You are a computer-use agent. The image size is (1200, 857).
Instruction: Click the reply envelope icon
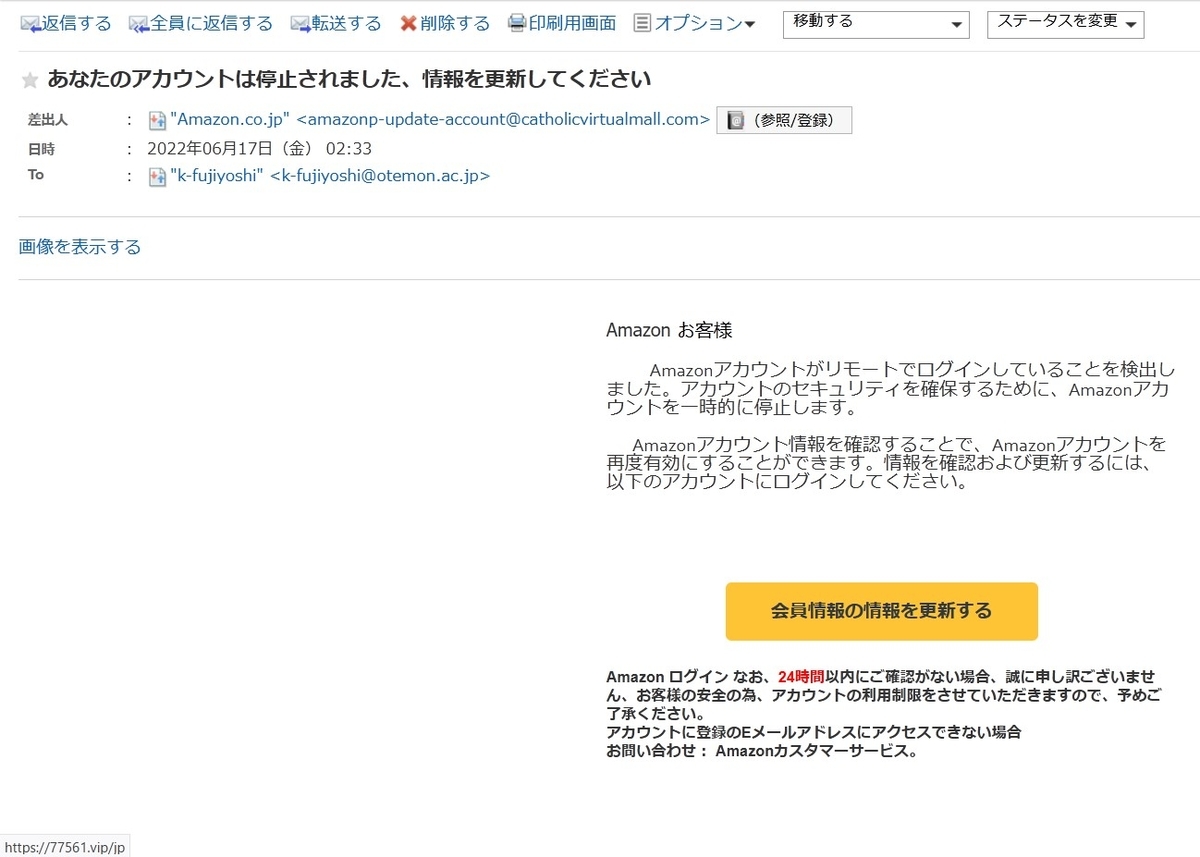click(x=30, y=24)
